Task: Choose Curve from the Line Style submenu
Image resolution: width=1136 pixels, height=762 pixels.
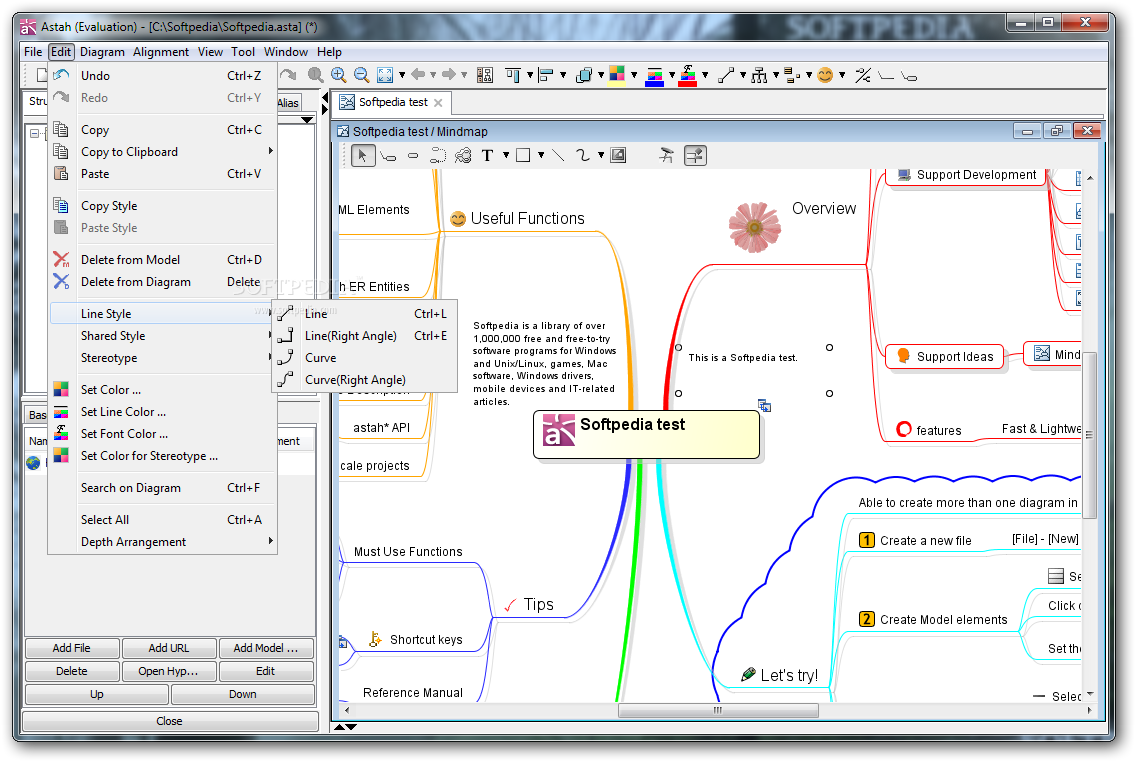Action: point(364,358)
